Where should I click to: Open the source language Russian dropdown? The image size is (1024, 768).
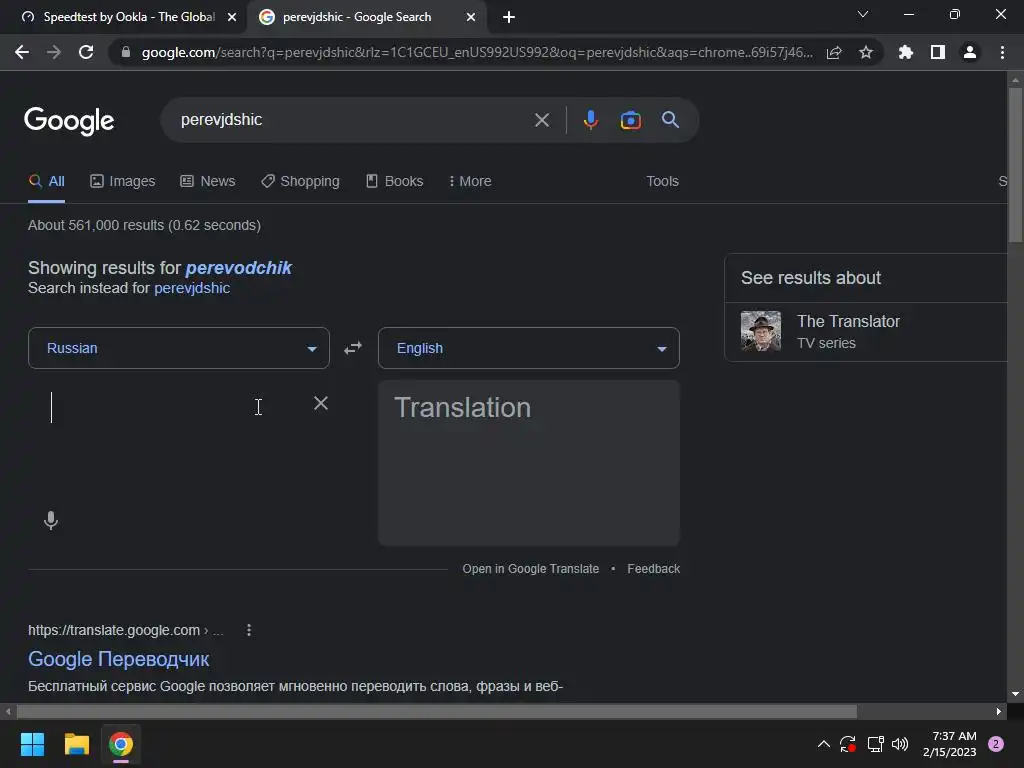click(179, 348)
